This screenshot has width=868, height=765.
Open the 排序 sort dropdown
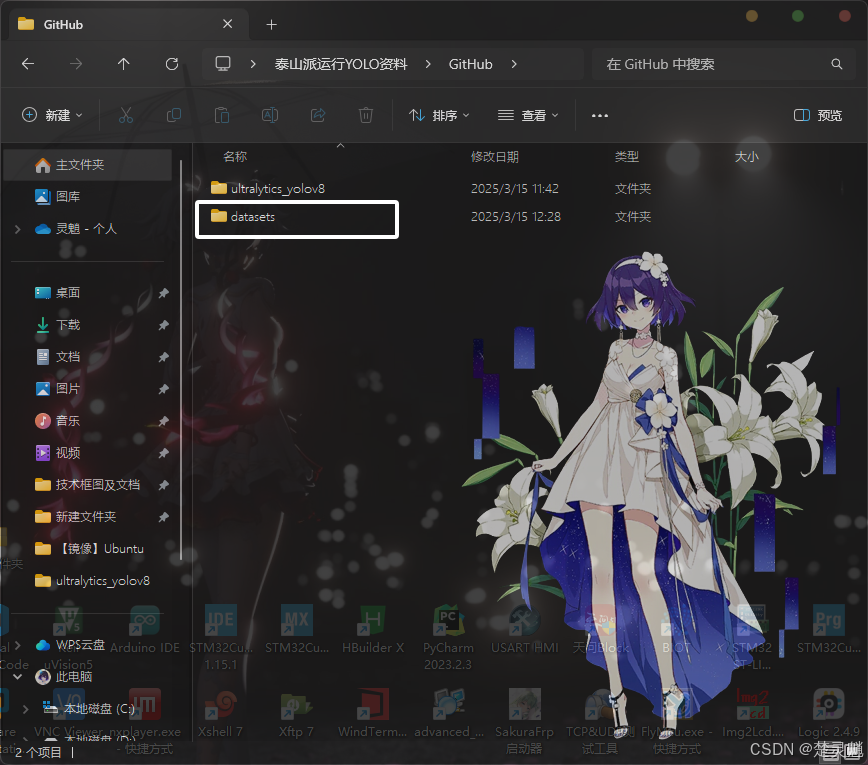click(439, 115)
